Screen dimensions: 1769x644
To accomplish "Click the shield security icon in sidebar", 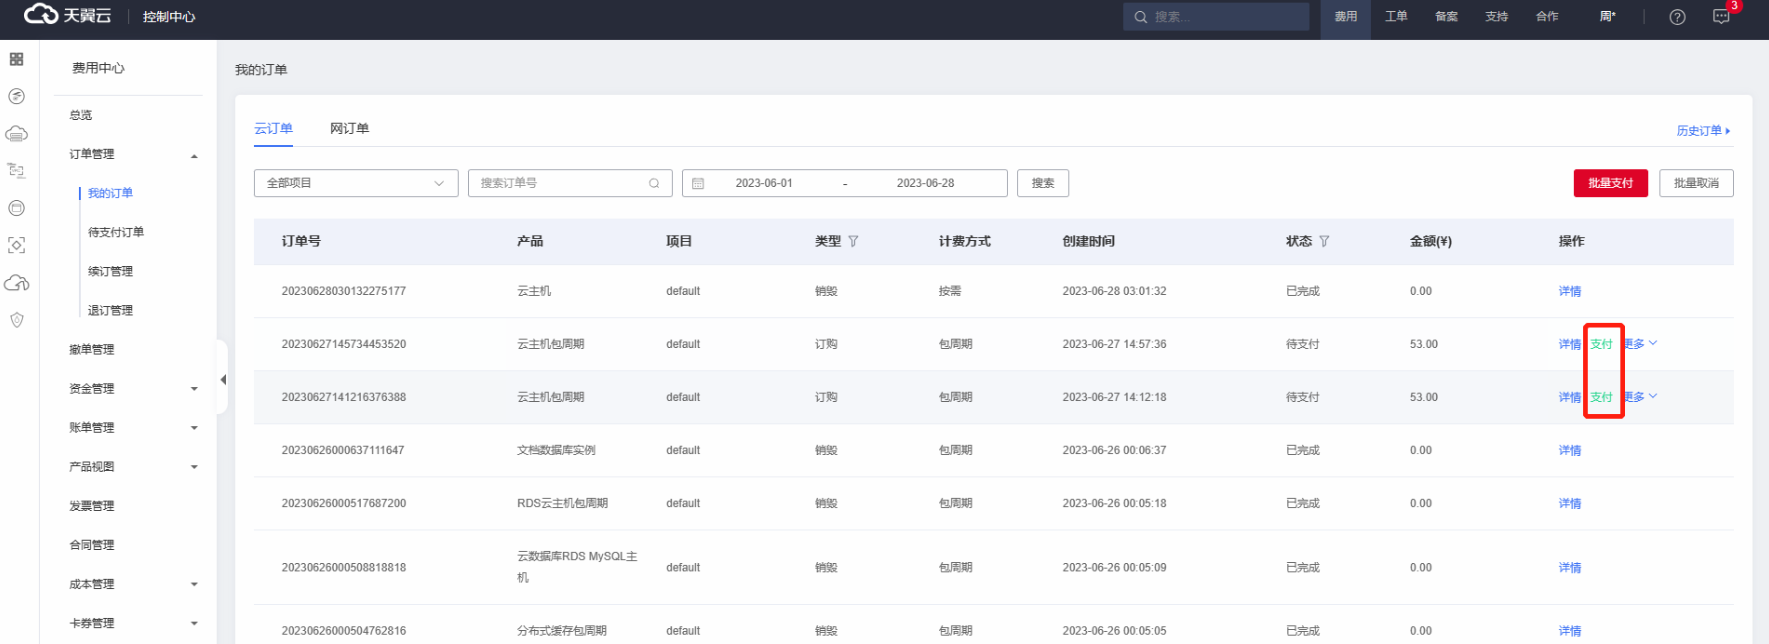I will point(17,320).
